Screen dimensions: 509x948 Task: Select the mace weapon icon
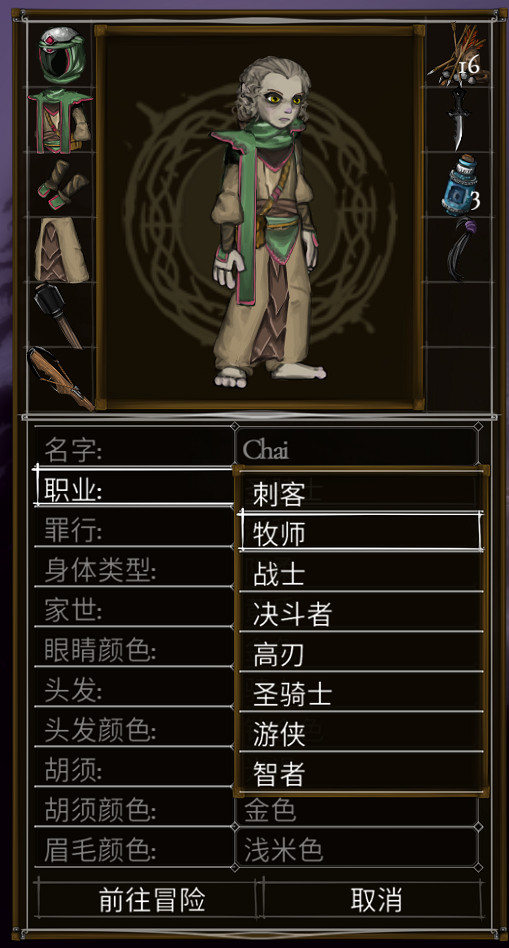(x=57, y=315)
